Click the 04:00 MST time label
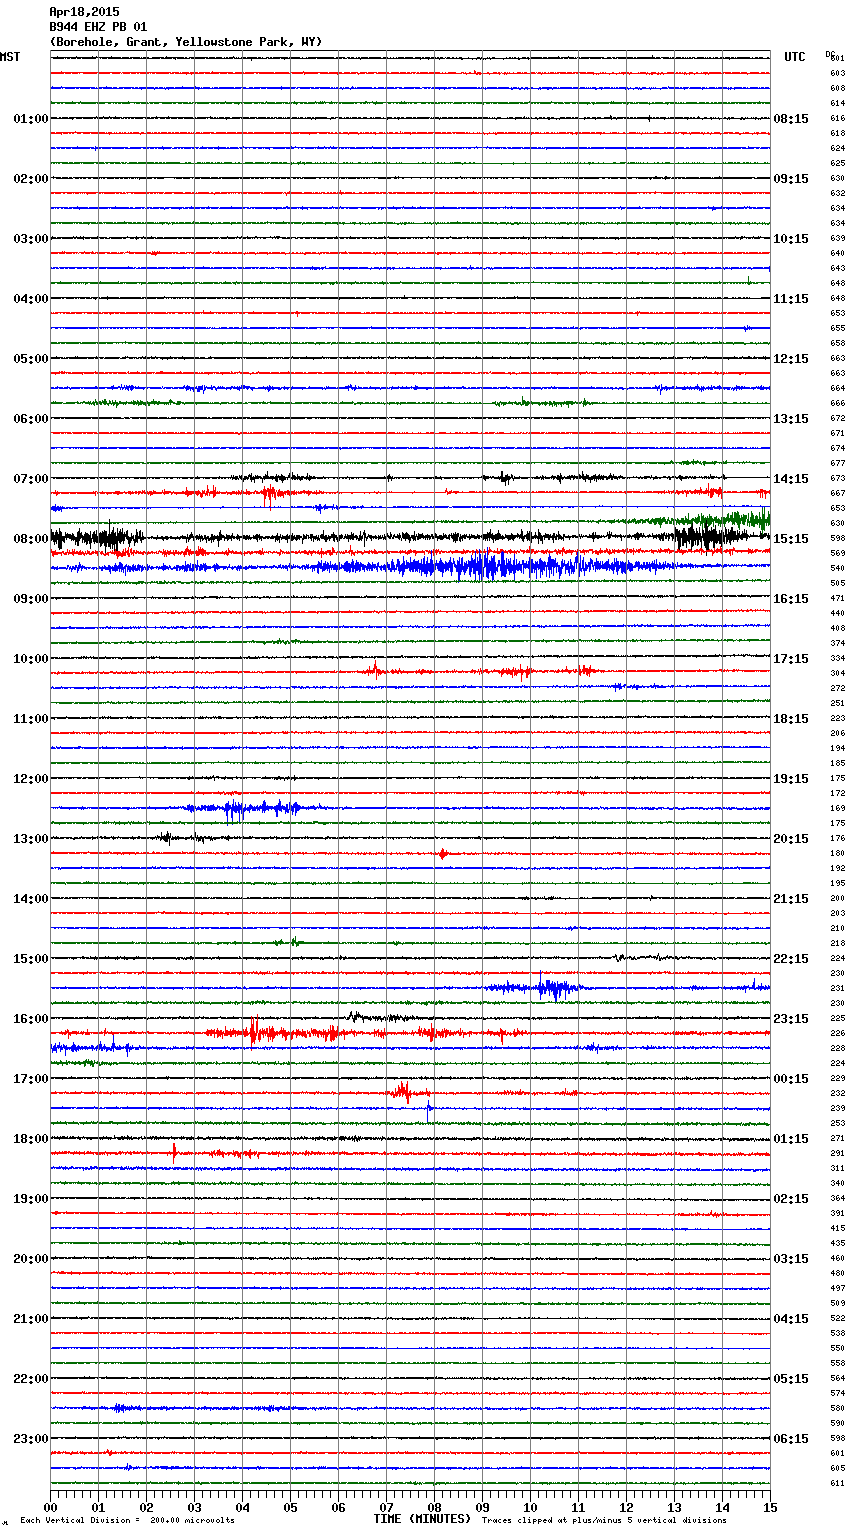Viewport: 850px width, 1534px height. coord(31,299)
